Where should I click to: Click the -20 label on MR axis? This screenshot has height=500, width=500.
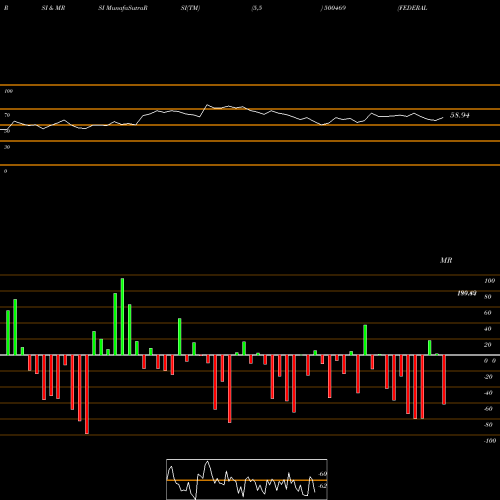(488, 377)
